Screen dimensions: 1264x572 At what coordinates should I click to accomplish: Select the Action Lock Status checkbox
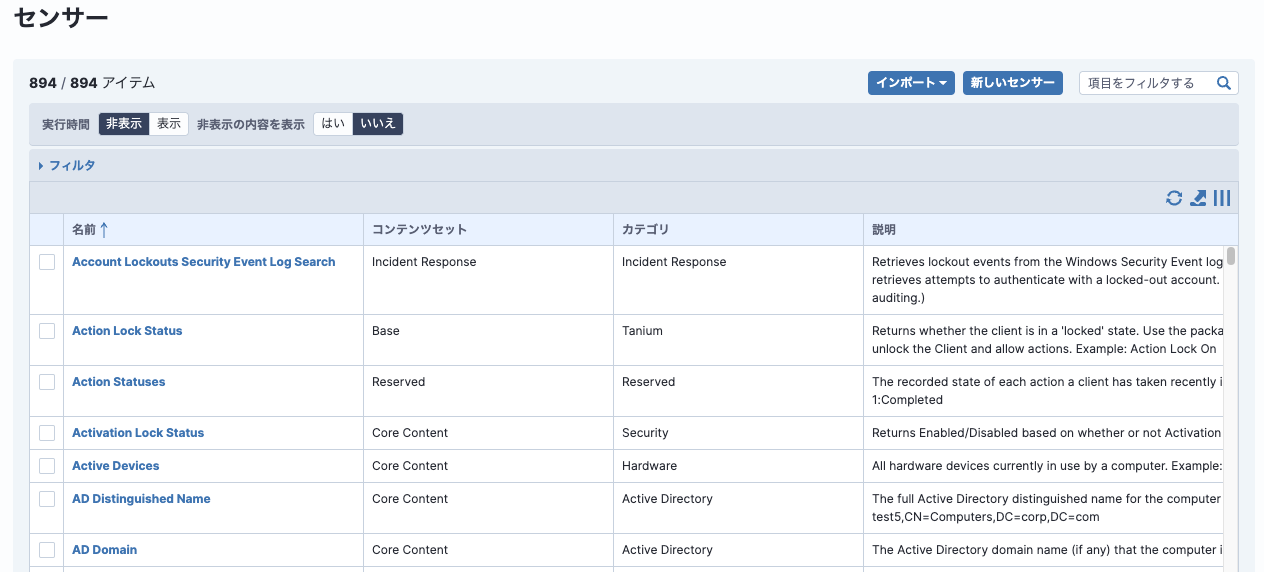tap(47, 331)
